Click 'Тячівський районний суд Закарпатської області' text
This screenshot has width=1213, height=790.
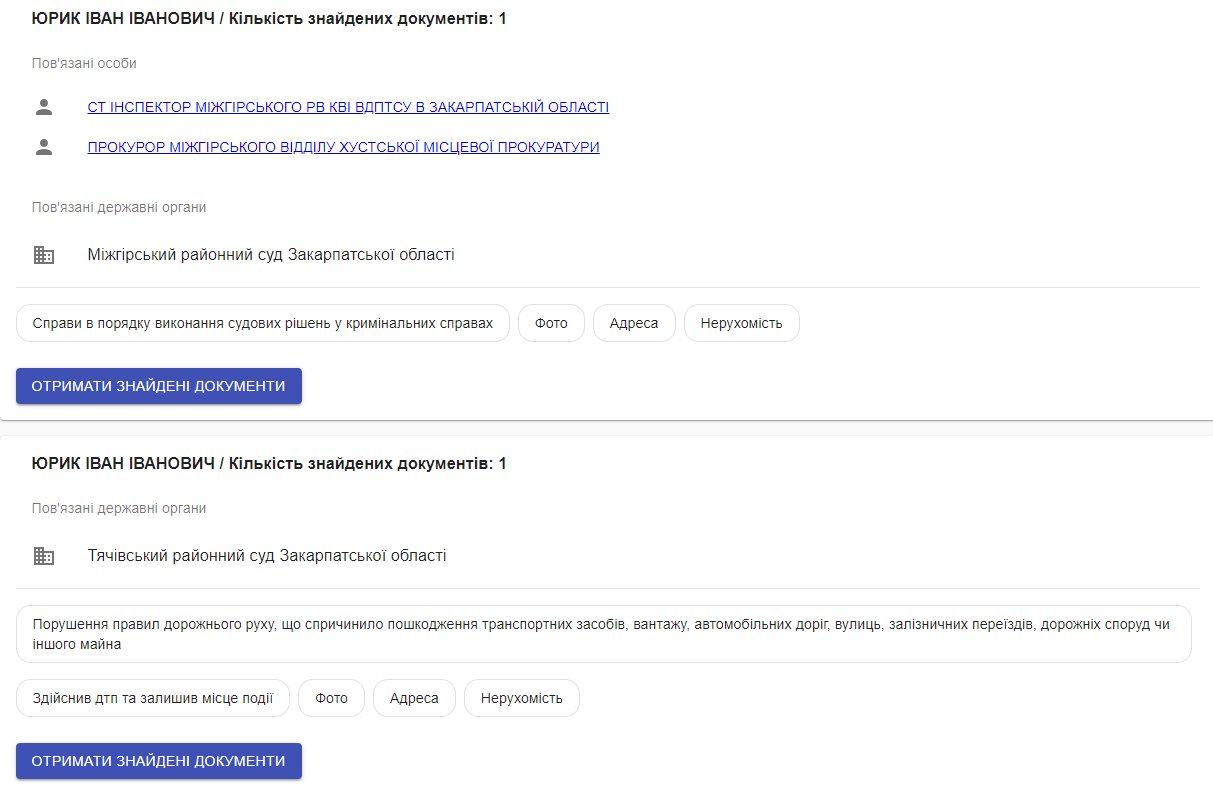267,556
